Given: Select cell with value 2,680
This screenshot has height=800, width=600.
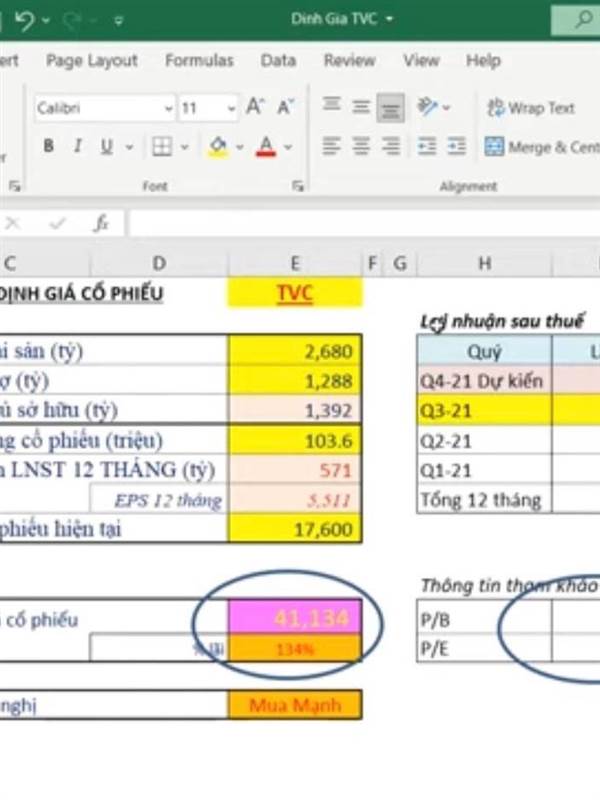Looking at the screenshot, I should [x=295, y=351].
